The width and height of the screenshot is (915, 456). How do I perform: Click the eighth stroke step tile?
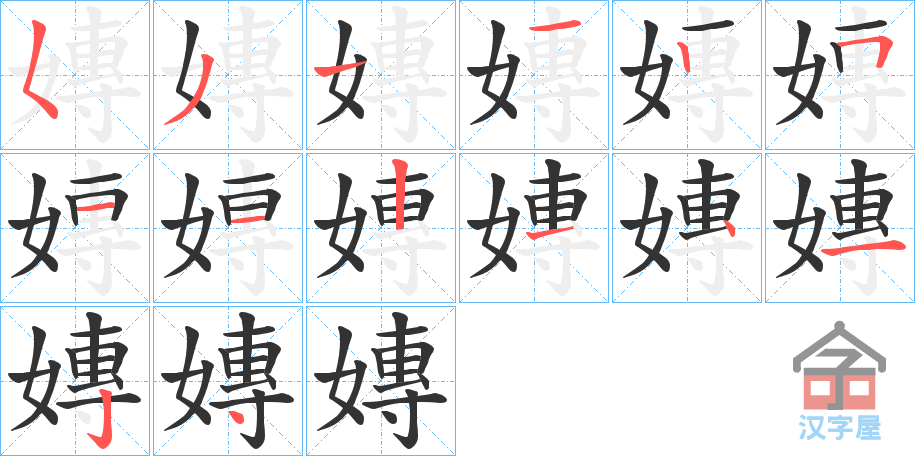228,228
